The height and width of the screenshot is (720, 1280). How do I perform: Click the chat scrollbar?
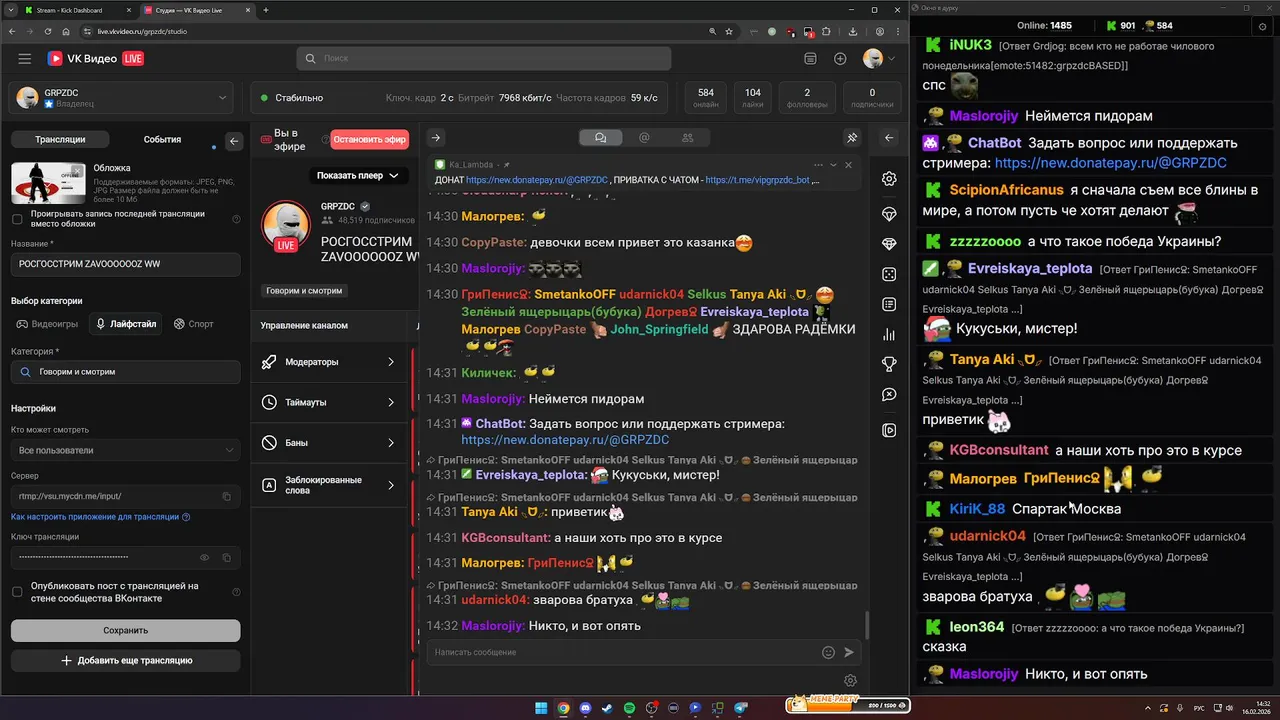tap(866, 626)
